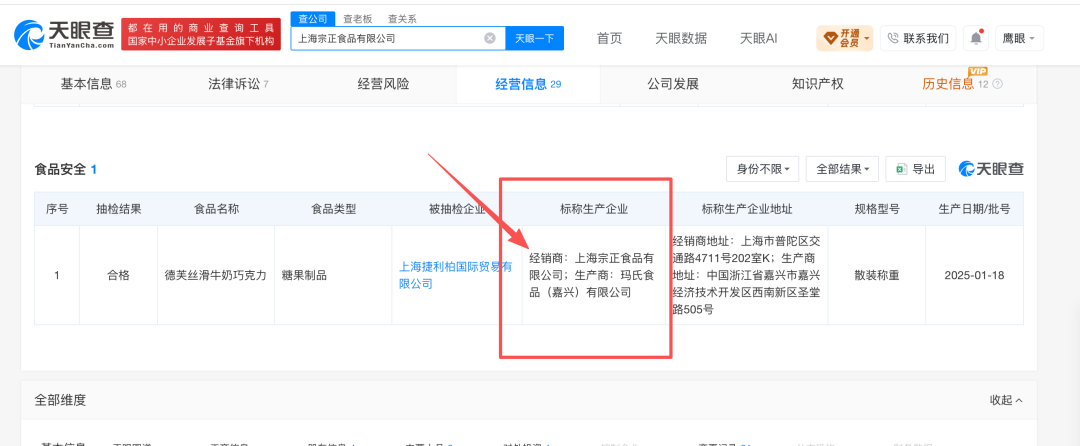Click the Tianyancha logo
The height and width of the screenshot is (446, 1080).
pyautogui.click(x=64, y=34)
